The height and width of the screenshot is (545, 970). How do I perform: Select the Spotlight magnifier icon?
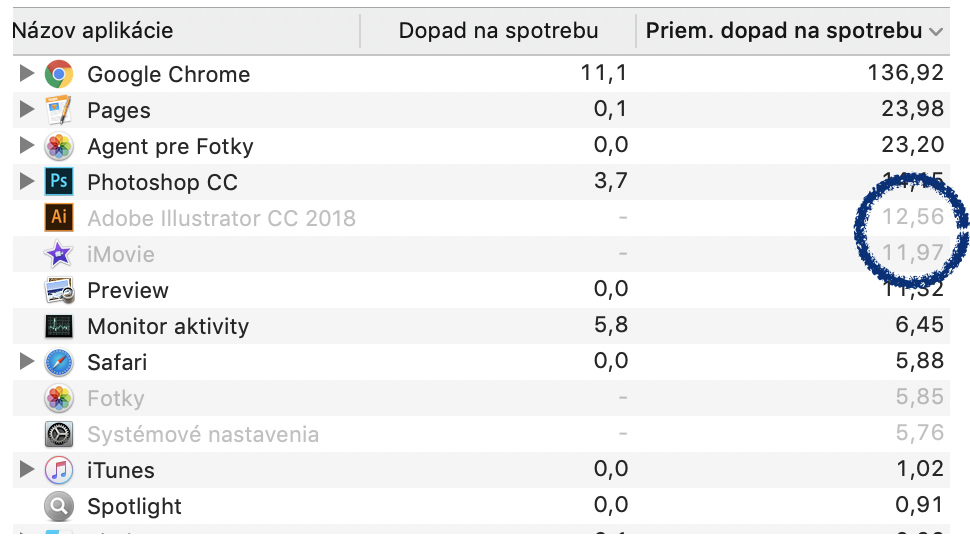pos(59,506)
